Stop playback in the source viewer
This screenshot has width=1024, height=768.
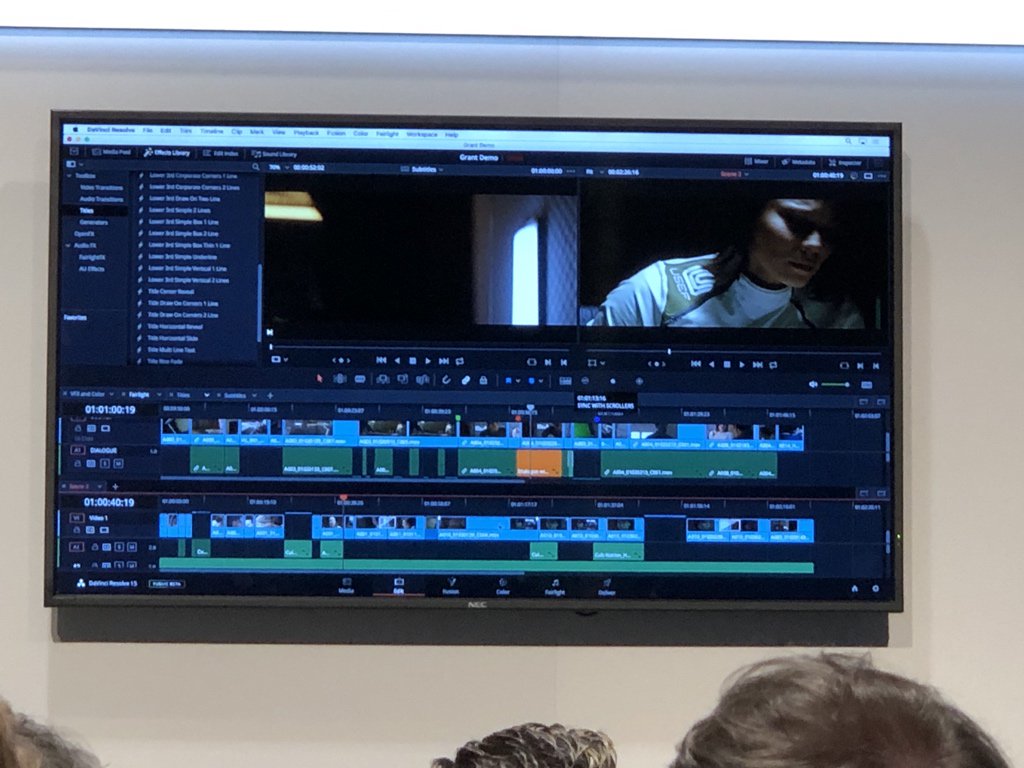[413, 360]
